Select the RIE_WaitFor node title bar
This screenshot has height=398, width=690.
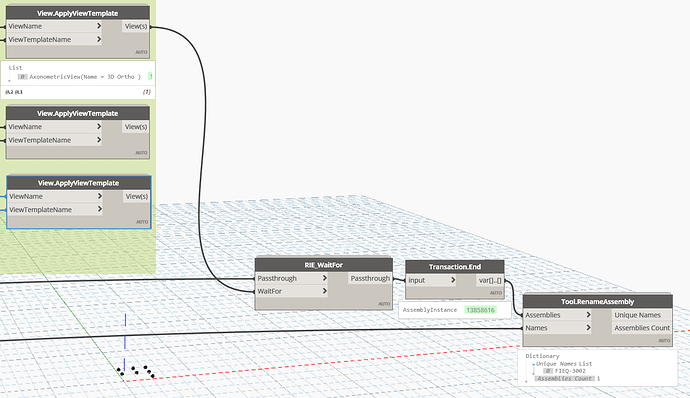pyautogui.click(x=323, y=265)
